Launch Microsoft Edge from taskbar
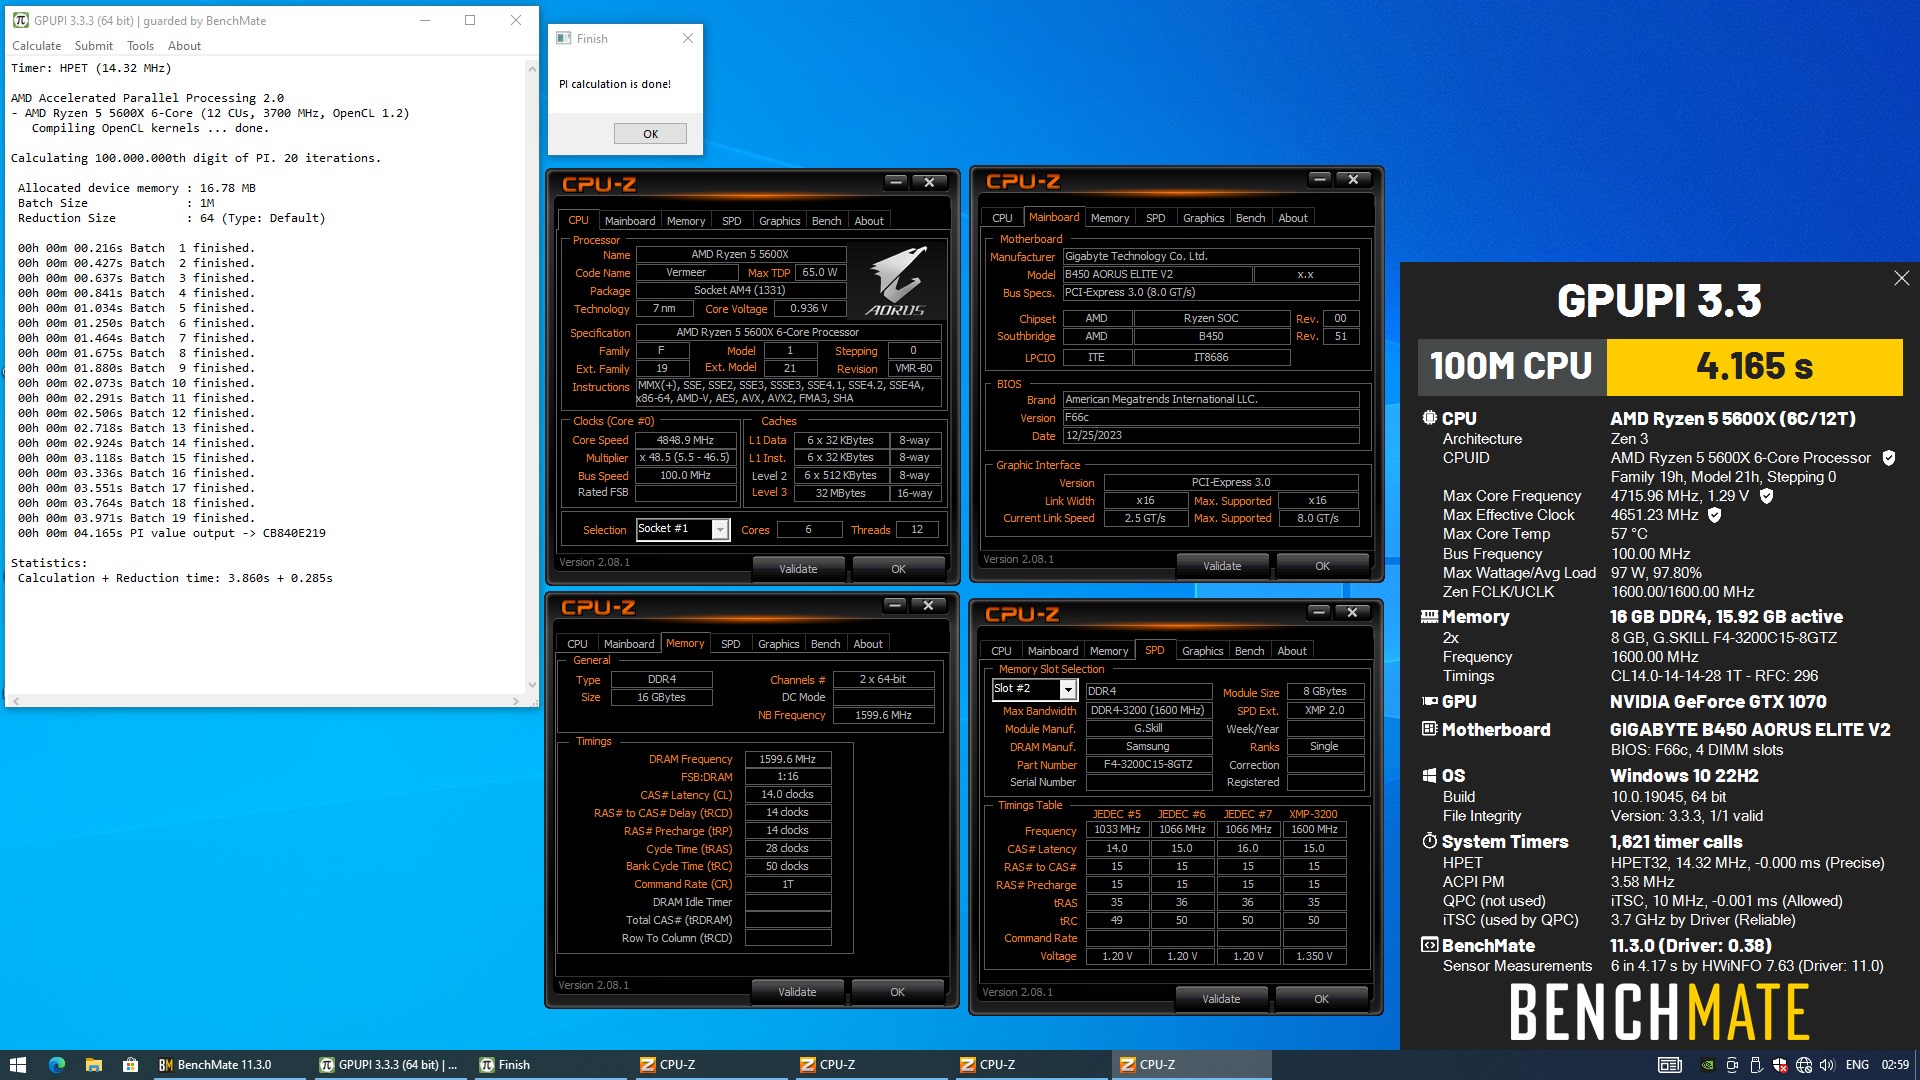Image resolution: width=1920 pixels, height=1080 pixels. pyautogui.click(x=56, y=1065)
